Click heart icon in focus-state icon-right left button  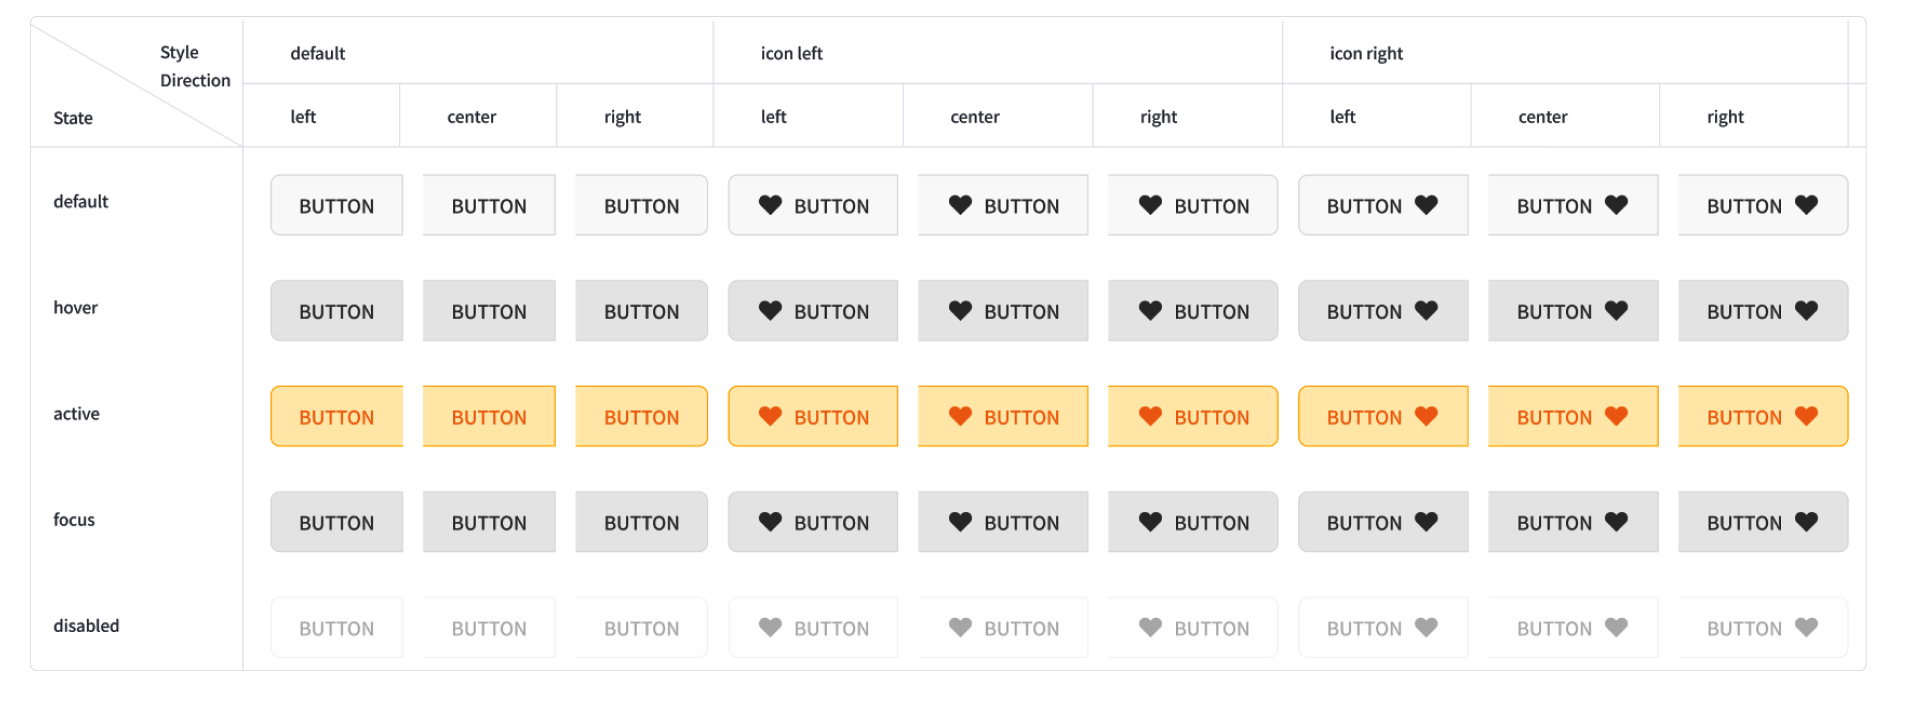(1426, 522)
